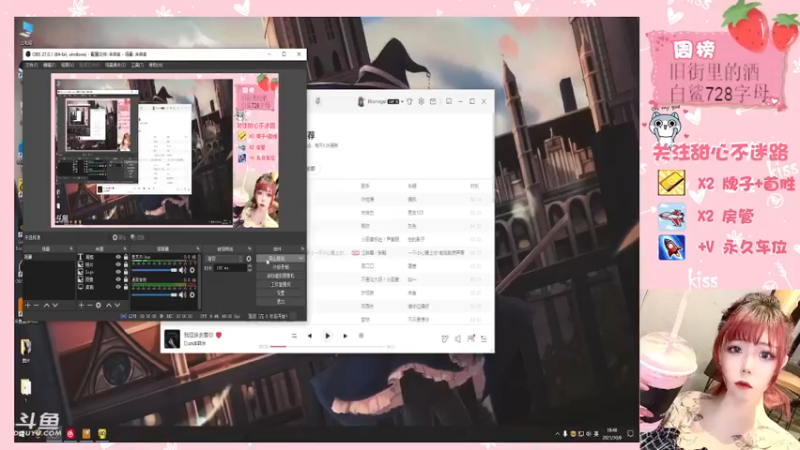Skip to next song in music player
The image size is (800, 450).
point(345,336)
